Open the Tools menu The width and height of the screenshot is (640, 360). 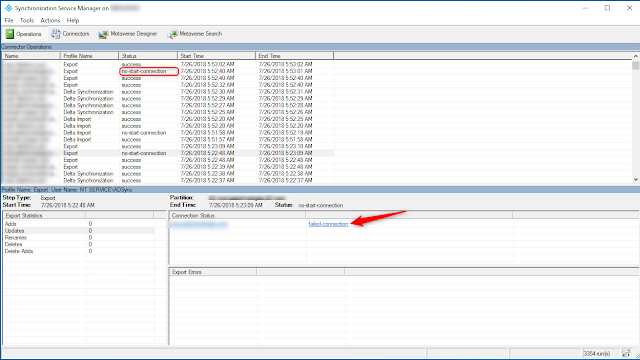tap(27, 20)
